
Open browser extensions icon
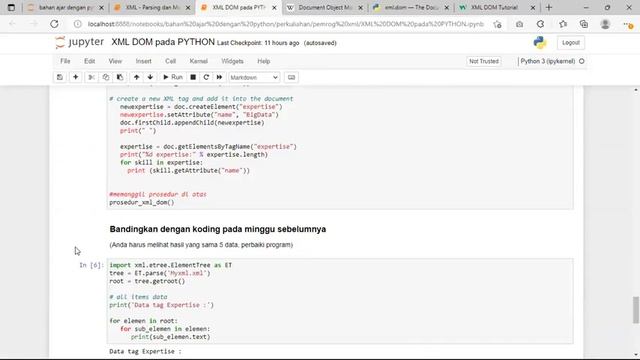coord(540,24)
